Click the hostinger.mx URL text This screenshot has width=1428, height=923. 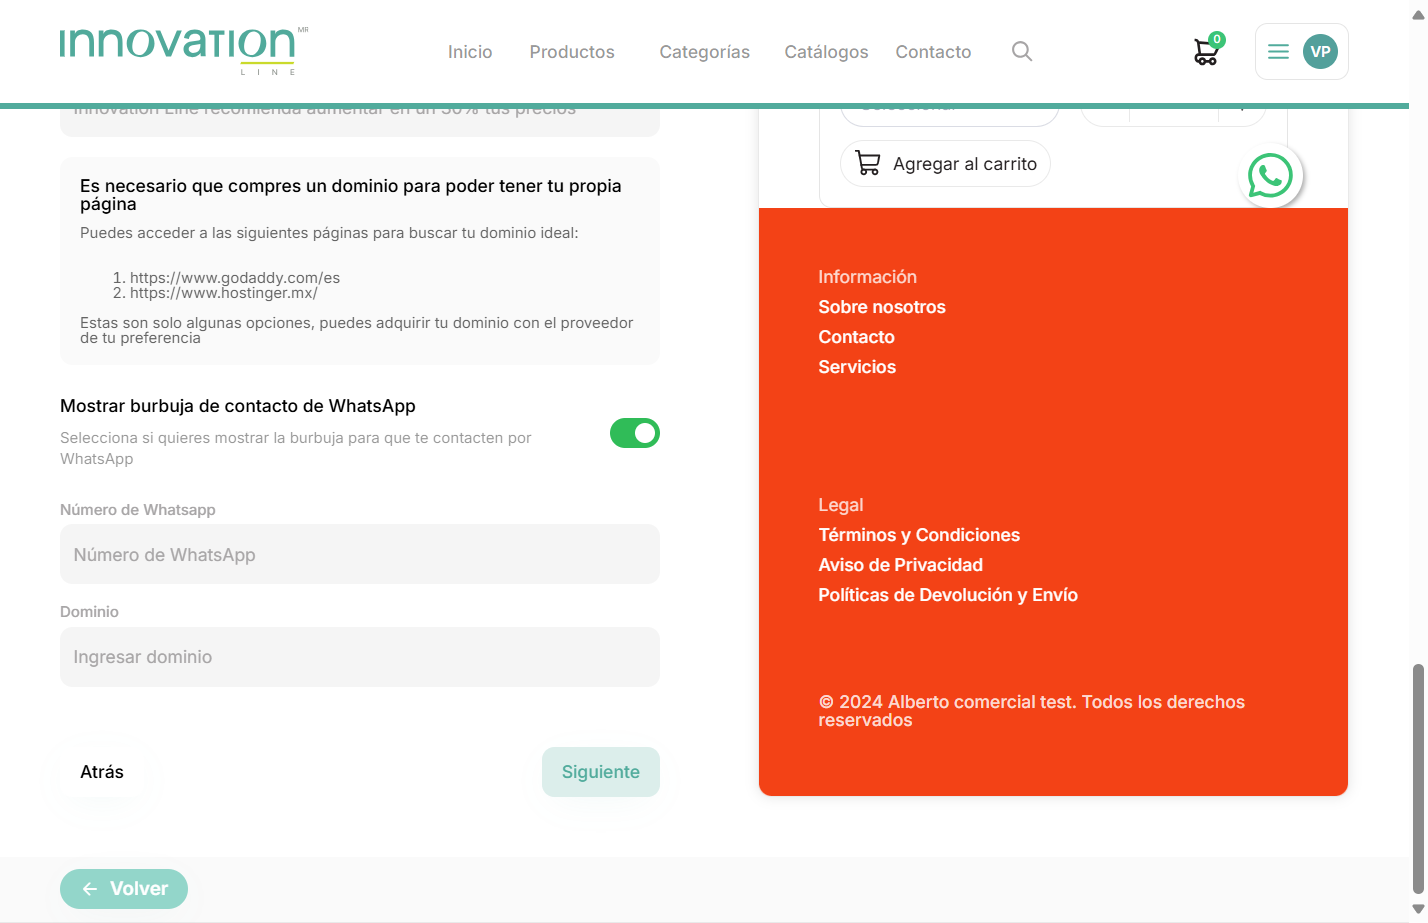click(224, 293)
